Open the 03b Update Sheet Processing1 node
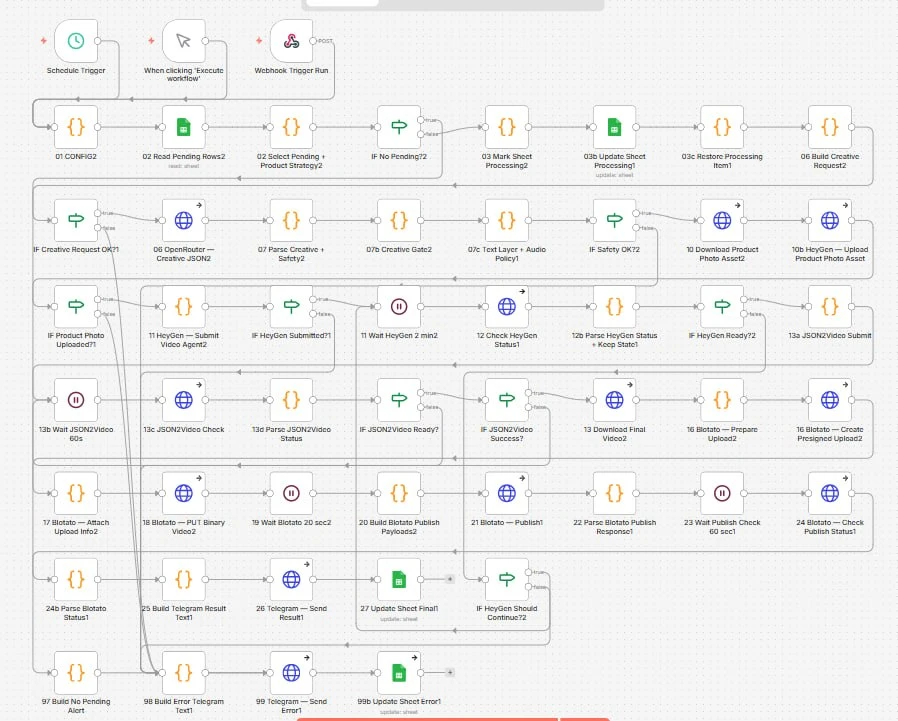Screen dimensions: 898x721 614,127
